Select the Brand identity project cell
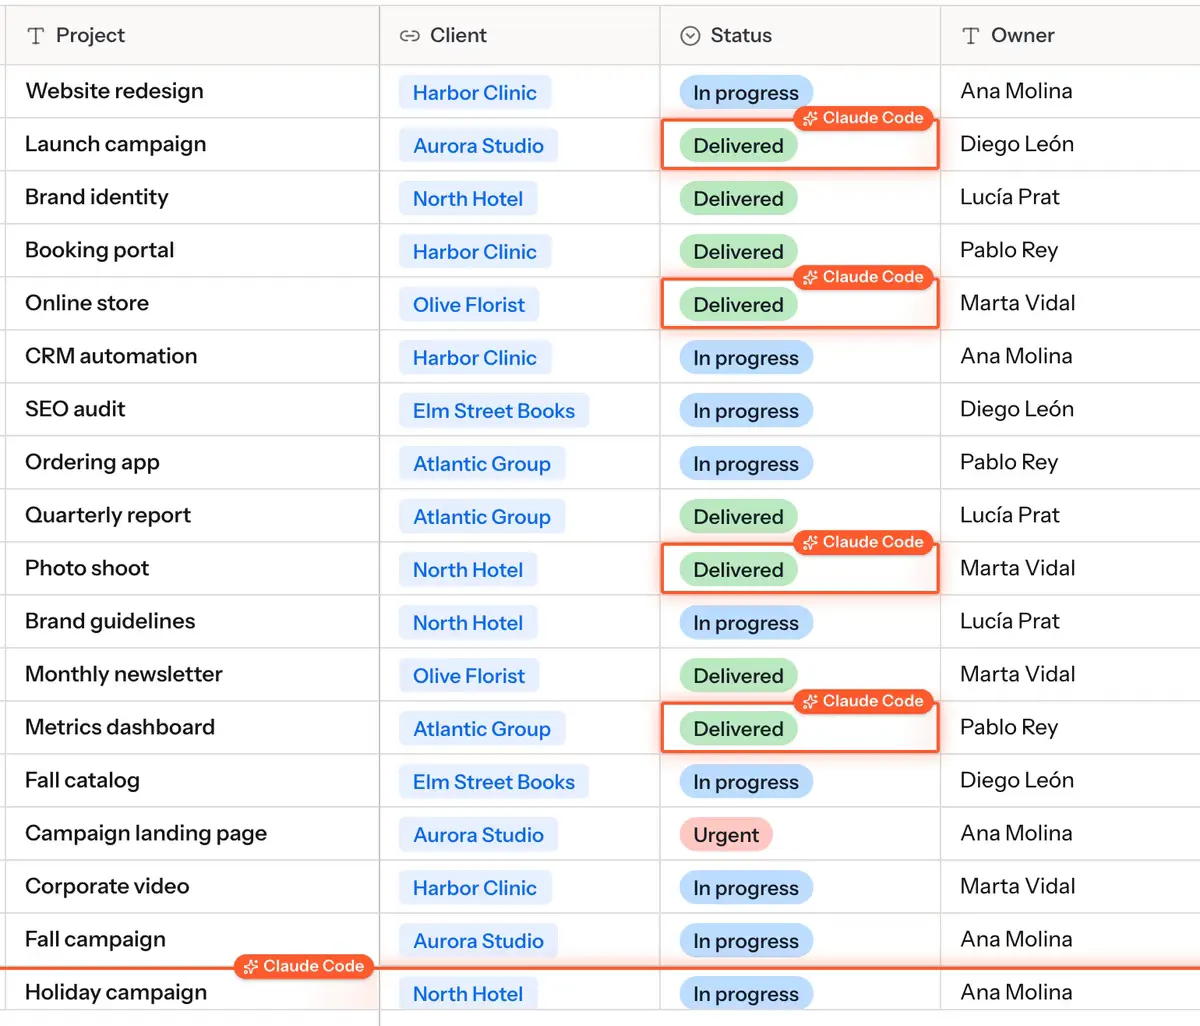The height and width of the screenshot is (1026, 1200). 192,198
